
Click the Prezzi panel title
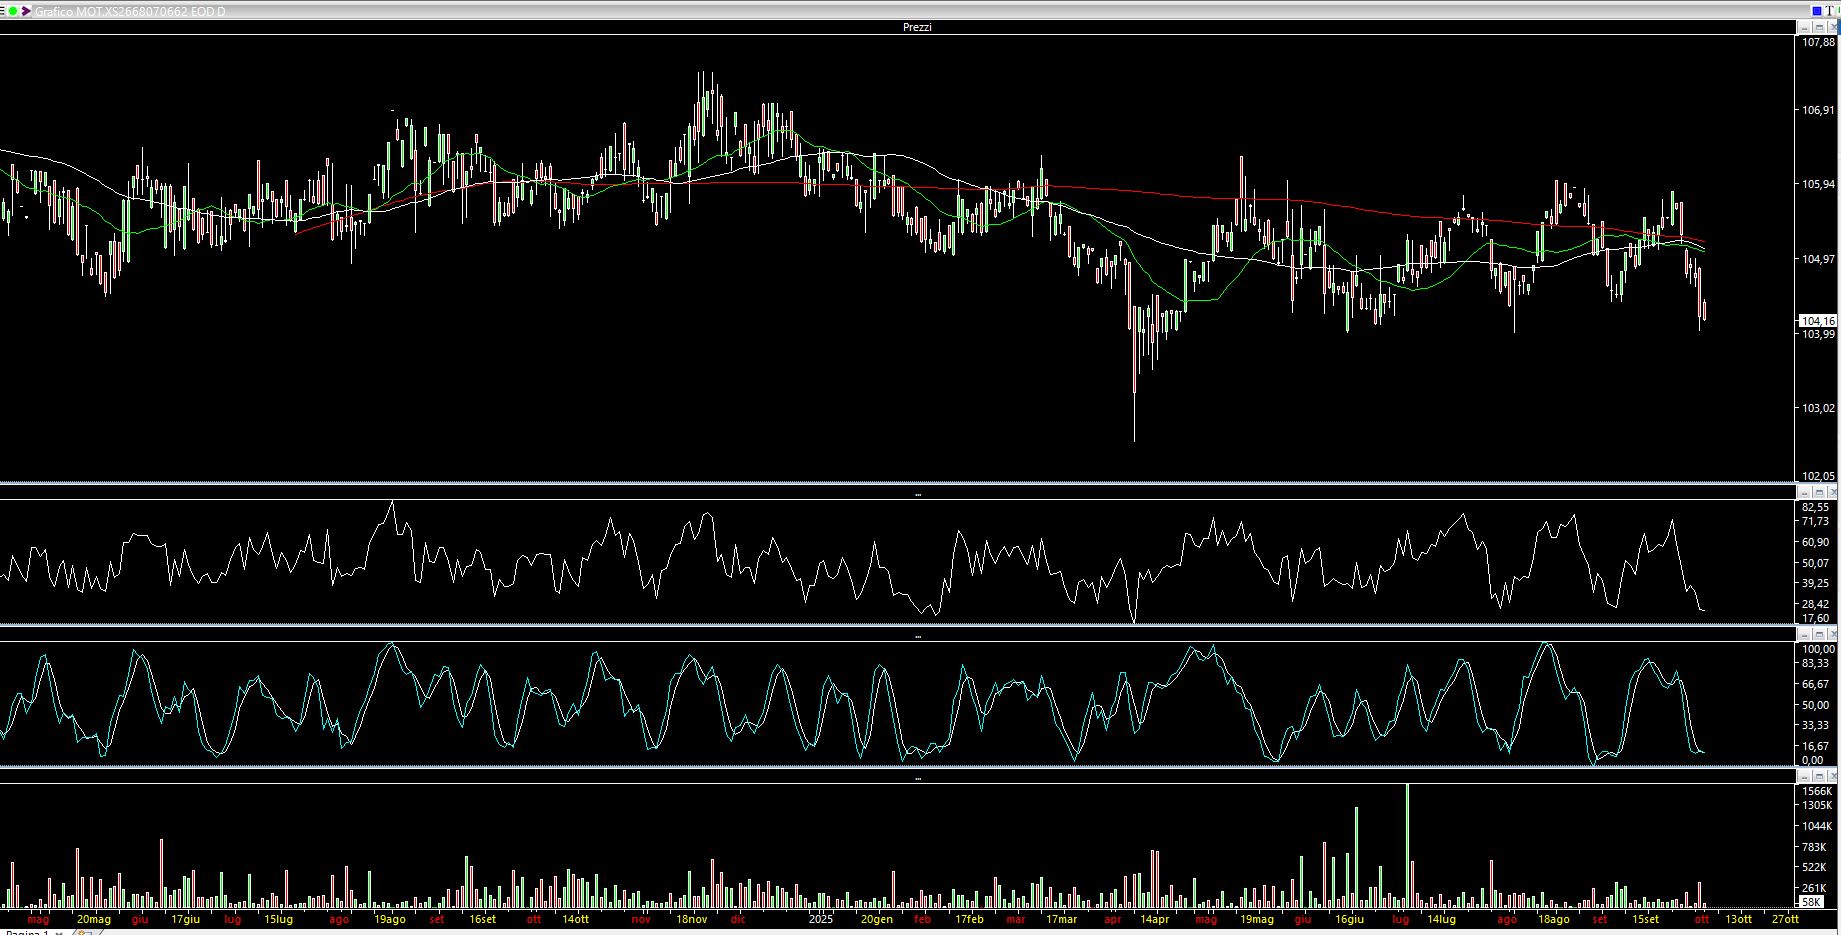coord(917,27)
